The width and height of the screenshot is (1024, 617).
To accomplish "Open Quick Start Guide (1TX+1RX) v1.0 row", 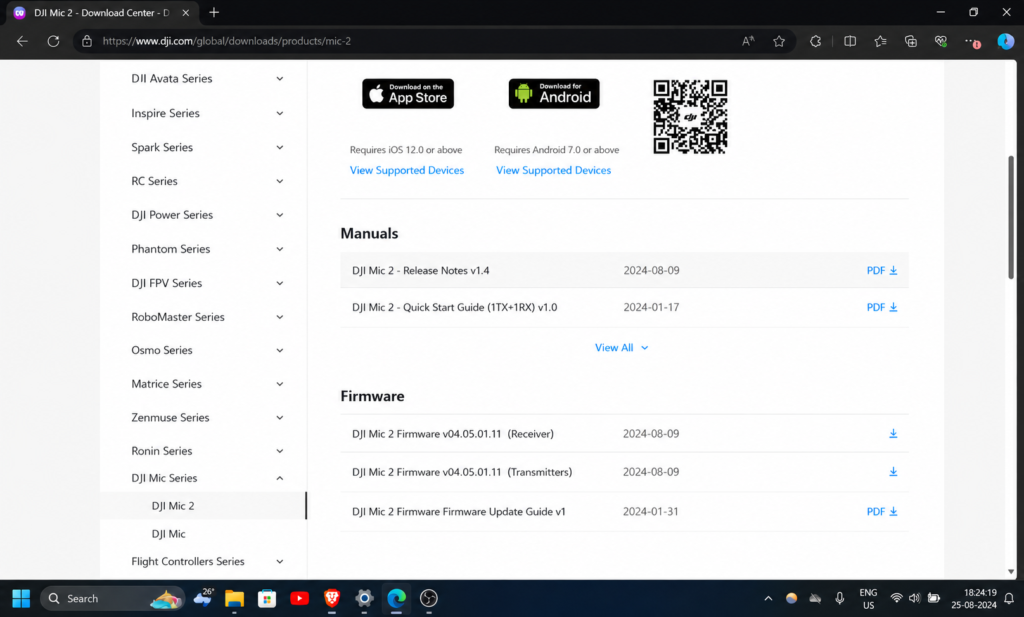I will 624,307.
